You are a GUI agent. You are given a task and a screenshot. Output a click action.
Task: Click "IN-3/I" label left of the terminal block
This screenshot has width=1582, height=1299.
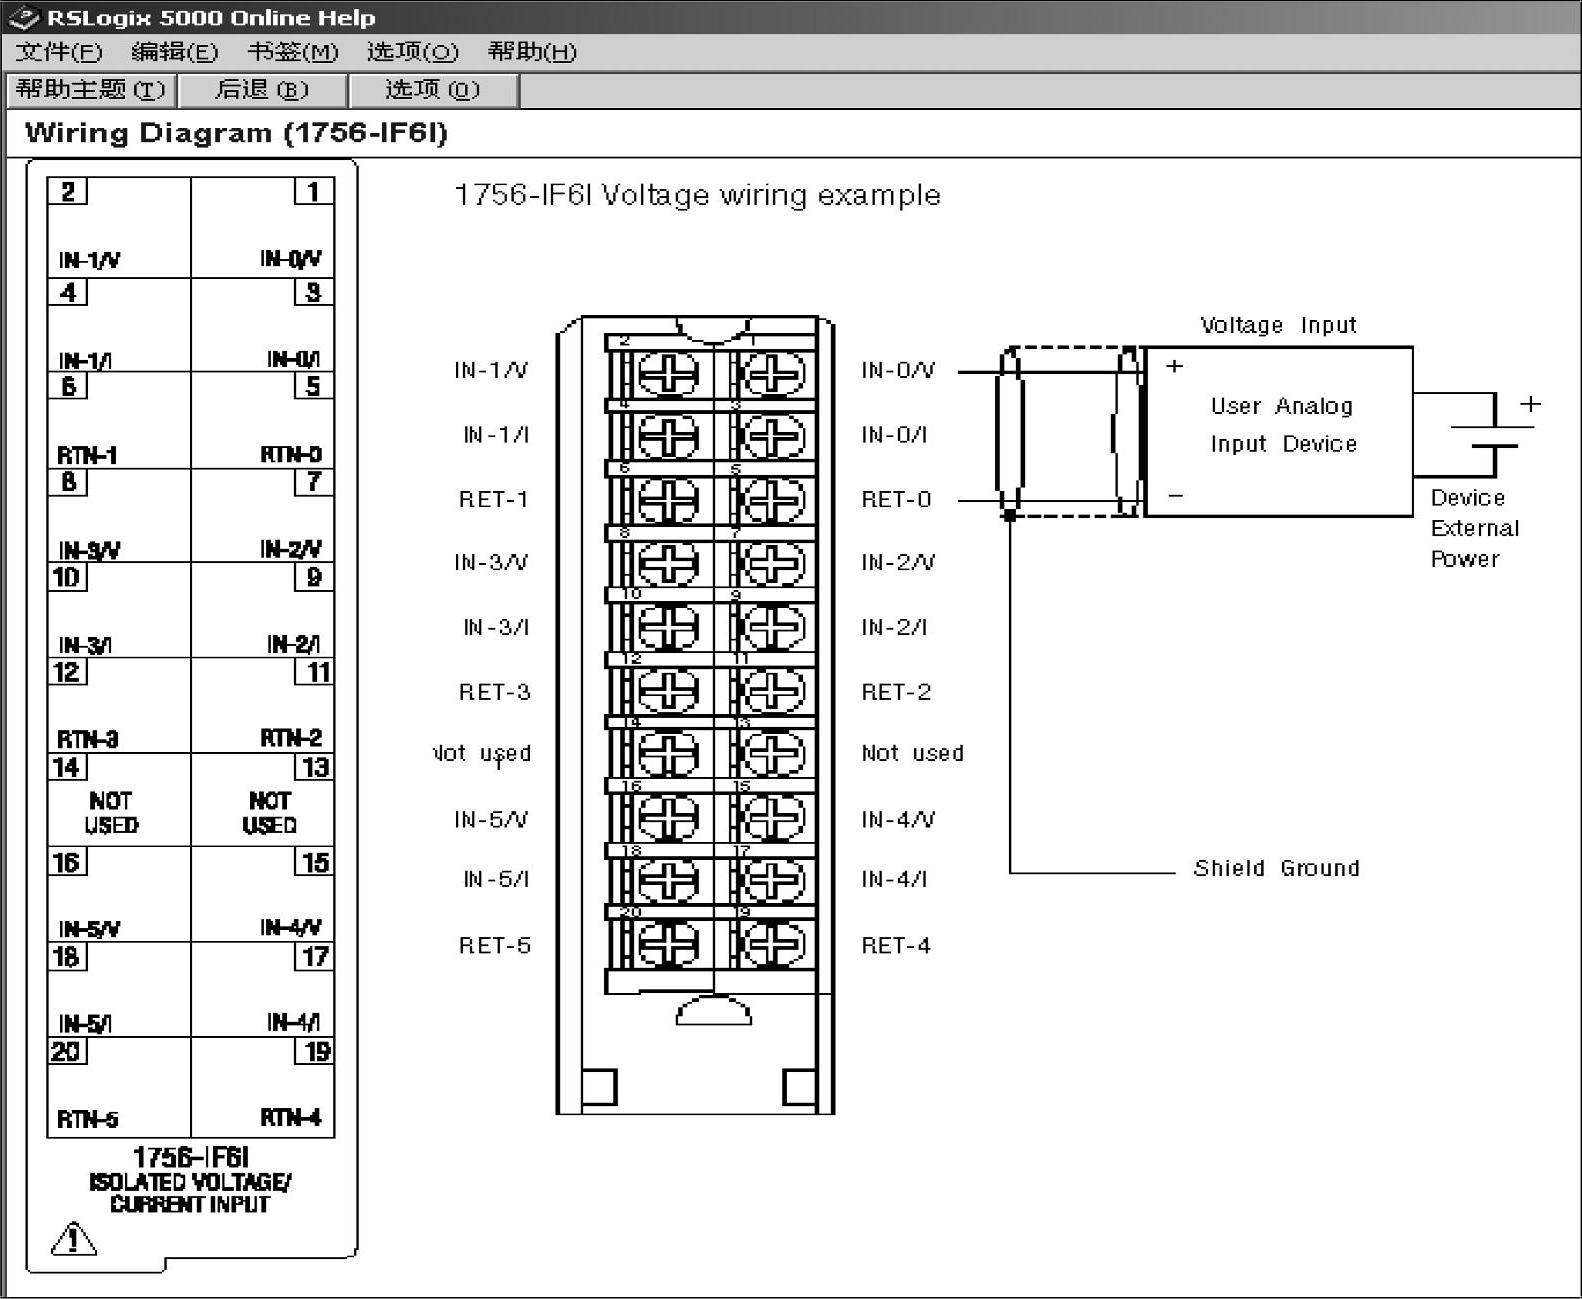click(496, 627)
